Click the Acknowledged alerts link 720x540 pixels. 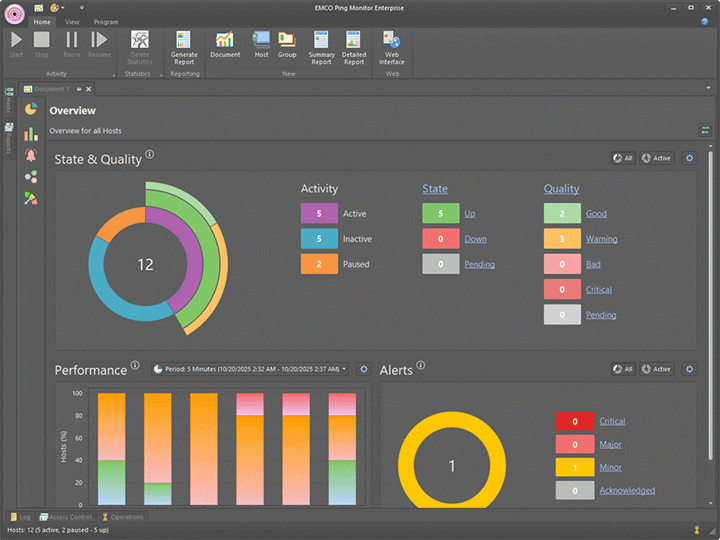click(627, 490)
